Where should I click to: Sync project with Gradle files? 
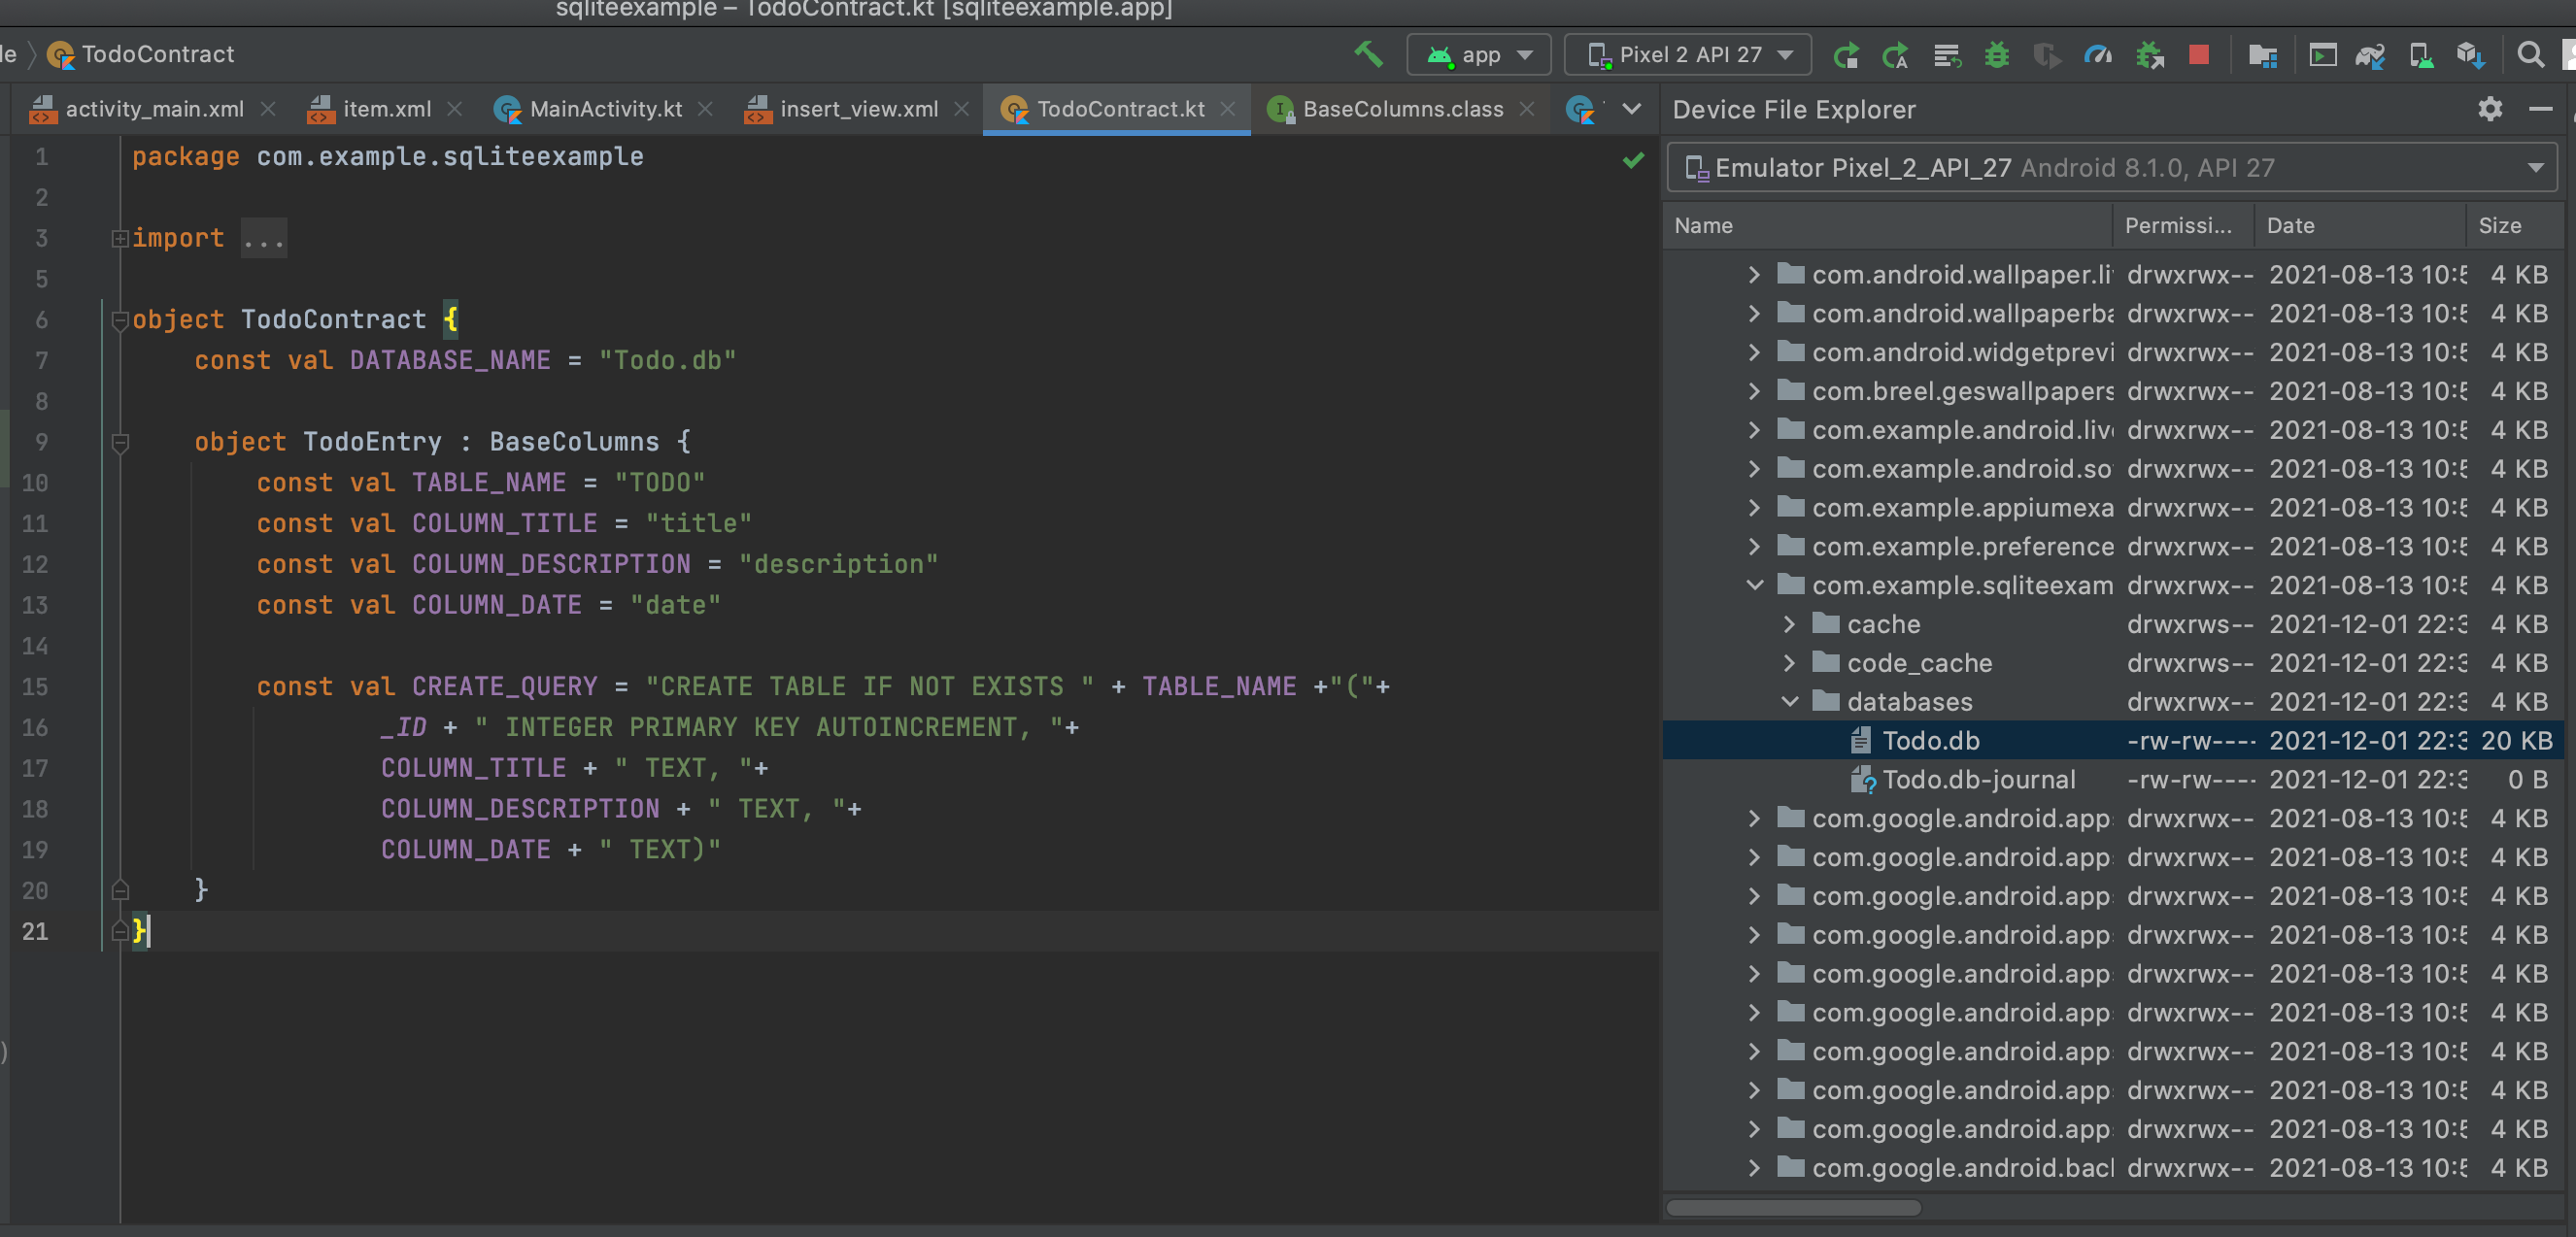tap(2369, 55)
